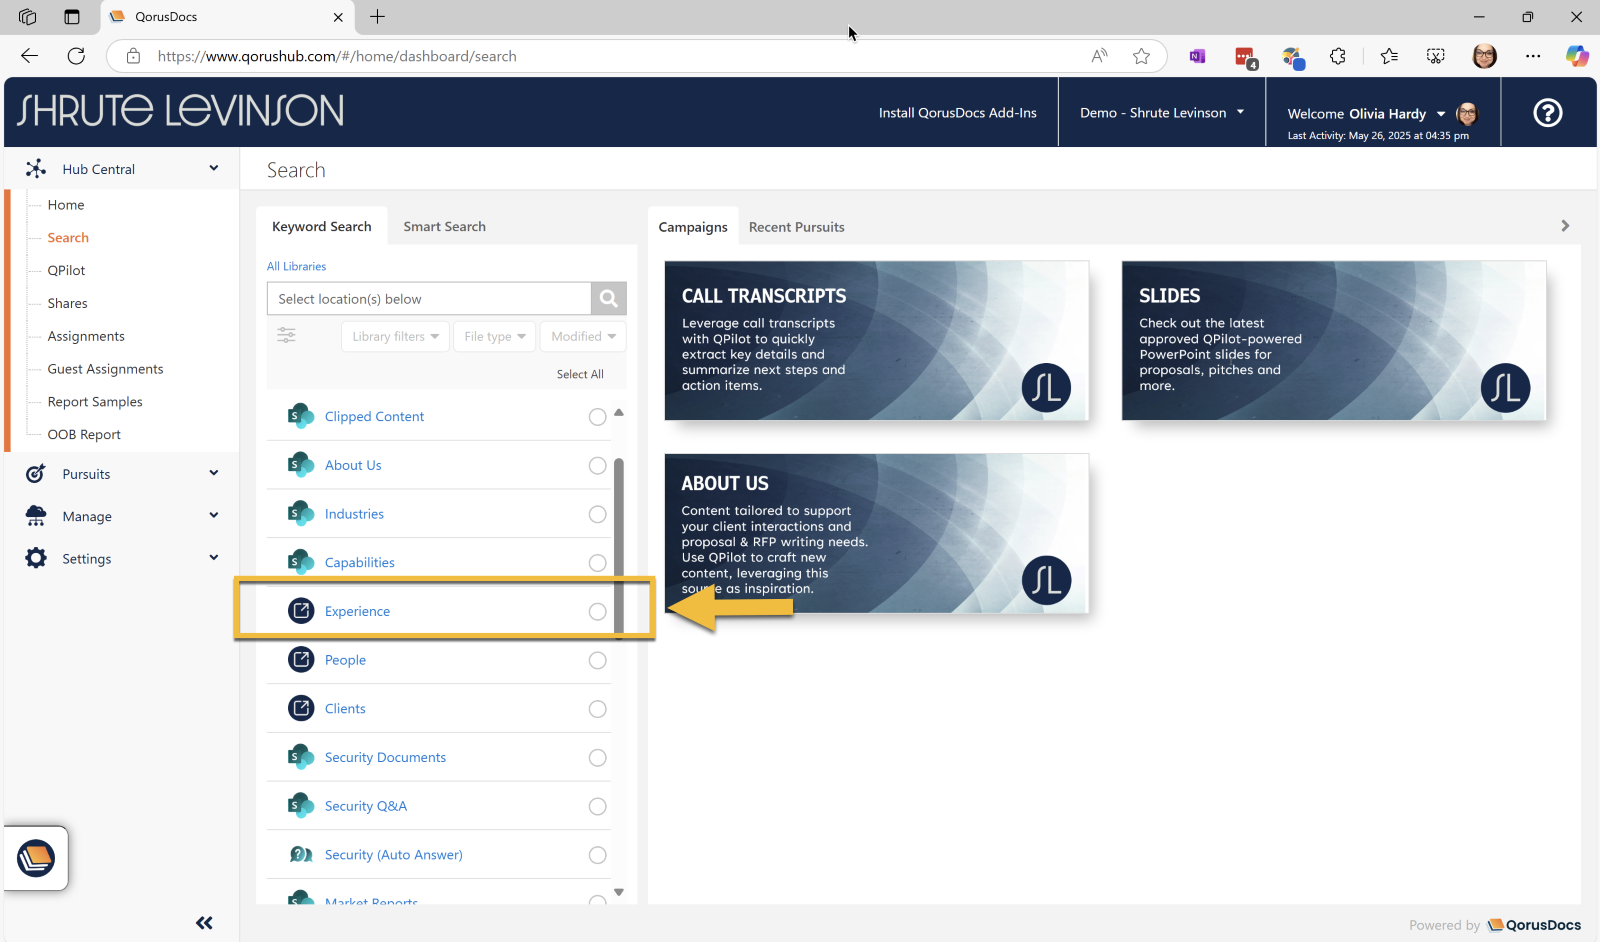Open the help question mark icon

click(1548, 113)
